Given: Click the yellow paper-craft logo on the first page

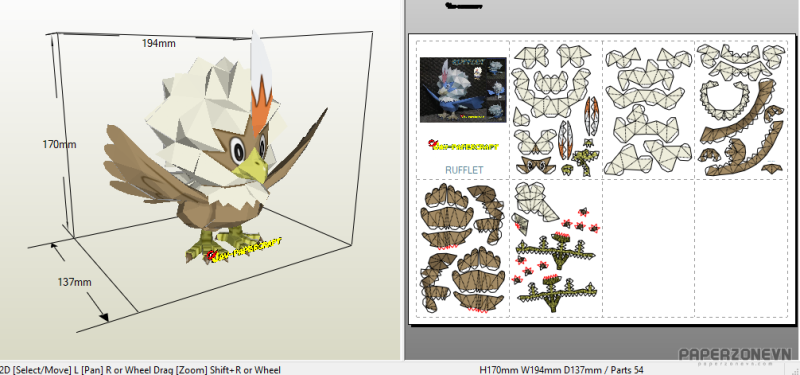Looking at the screenshot, I should 464,146.
